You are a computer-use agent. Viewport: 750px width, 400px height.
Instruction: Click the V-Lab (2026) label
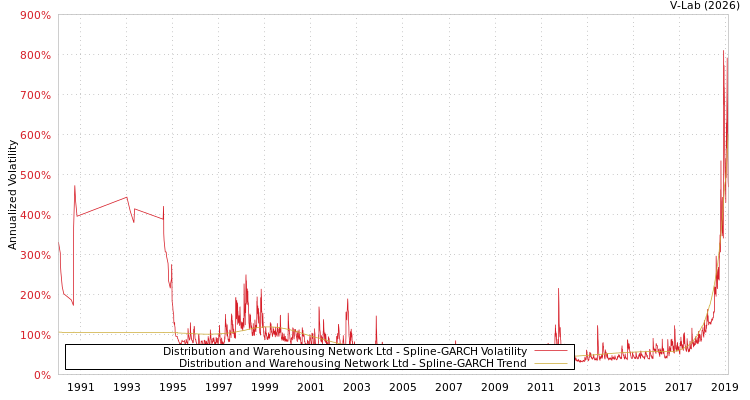705,5
